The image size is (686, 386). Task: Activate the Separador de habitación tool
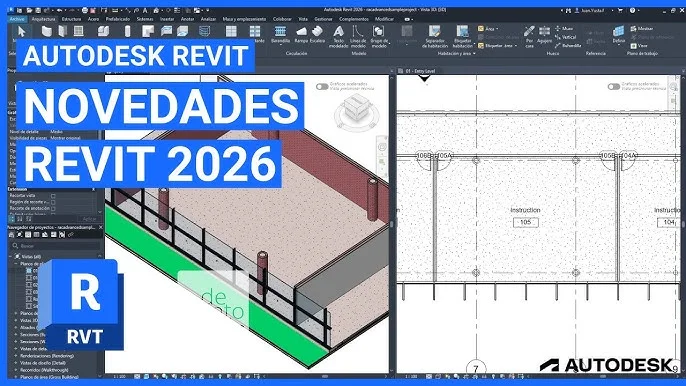click(434, 36)
